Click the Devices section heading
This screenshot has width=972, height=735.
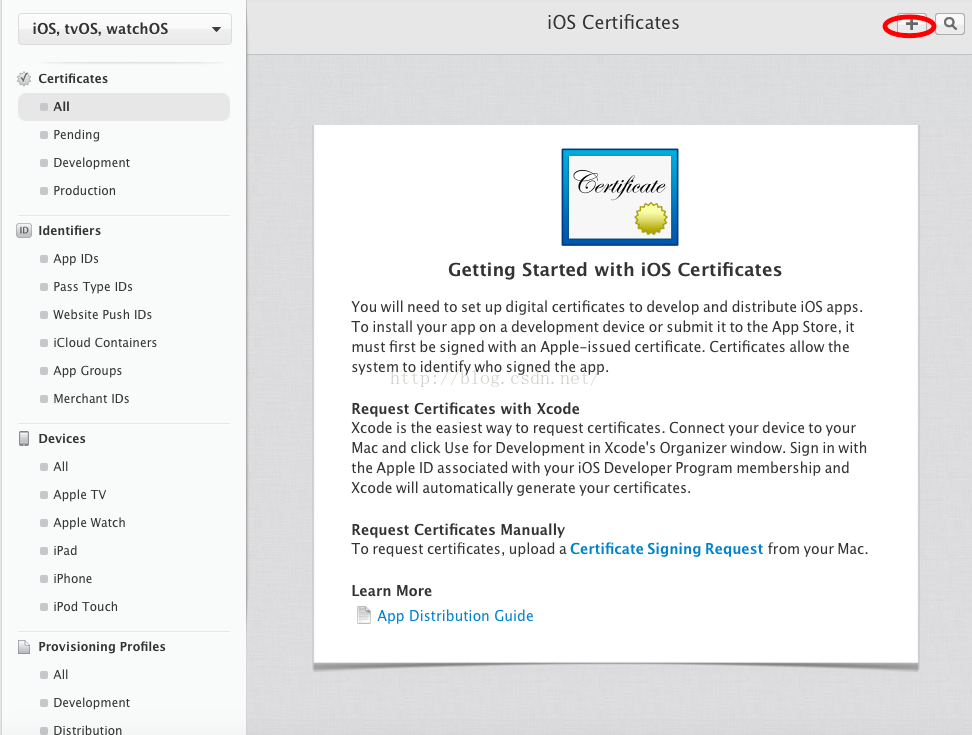[x=62, y=439]
